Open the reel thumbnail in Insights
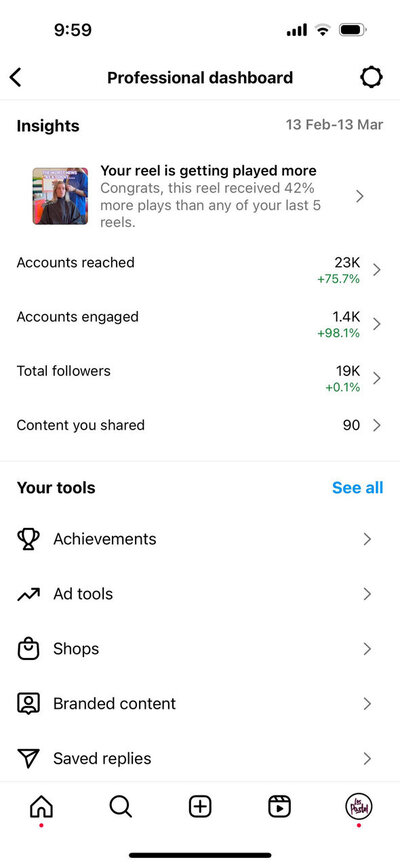Image resolution: width=400 pixels, height=866 pixels. coord(60,196)
